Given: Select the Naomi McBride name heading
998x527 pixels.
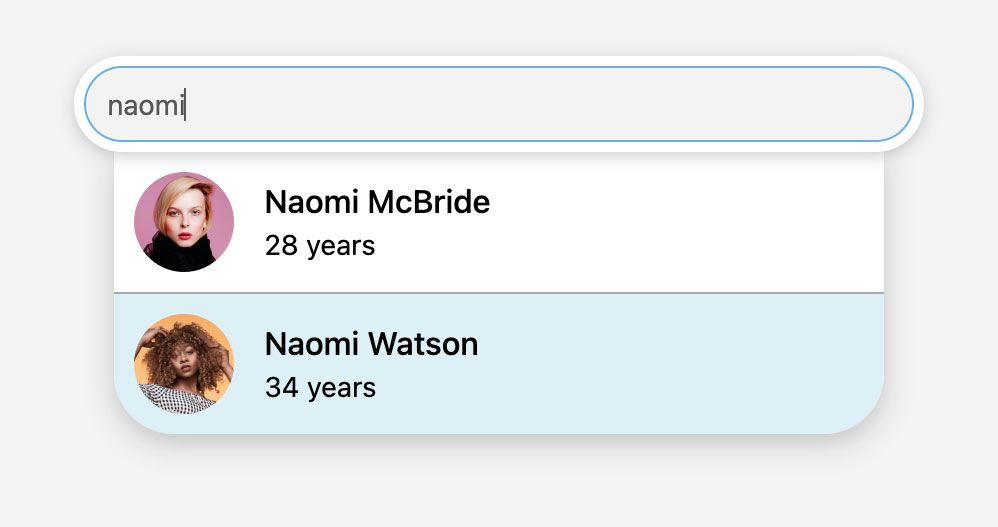Looking at the screenshot, I should tap(377, 202).
